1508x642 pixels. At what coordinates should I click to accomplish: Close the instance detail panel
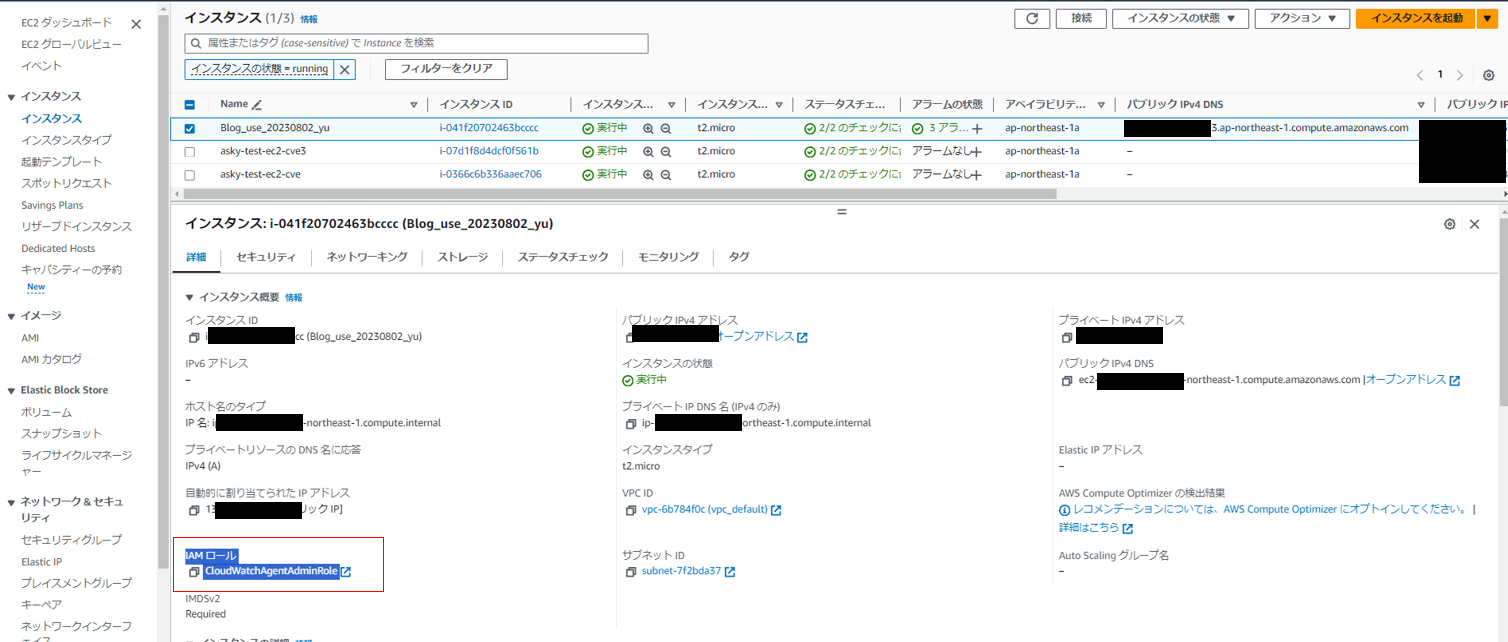tap(1474, 224)
